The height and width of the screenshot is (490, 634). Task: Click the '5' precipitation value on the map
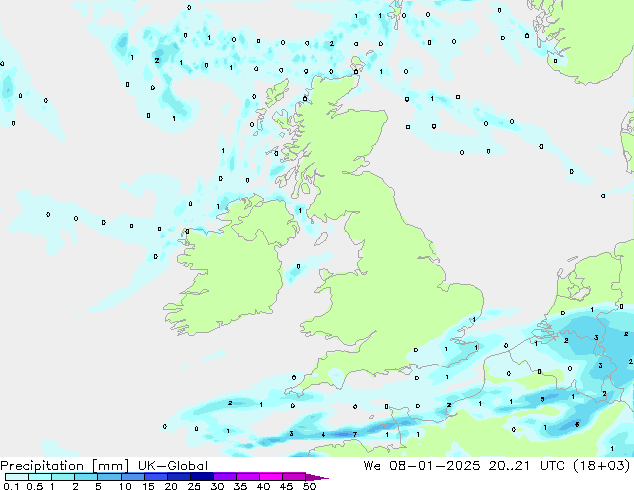point(542,399)
